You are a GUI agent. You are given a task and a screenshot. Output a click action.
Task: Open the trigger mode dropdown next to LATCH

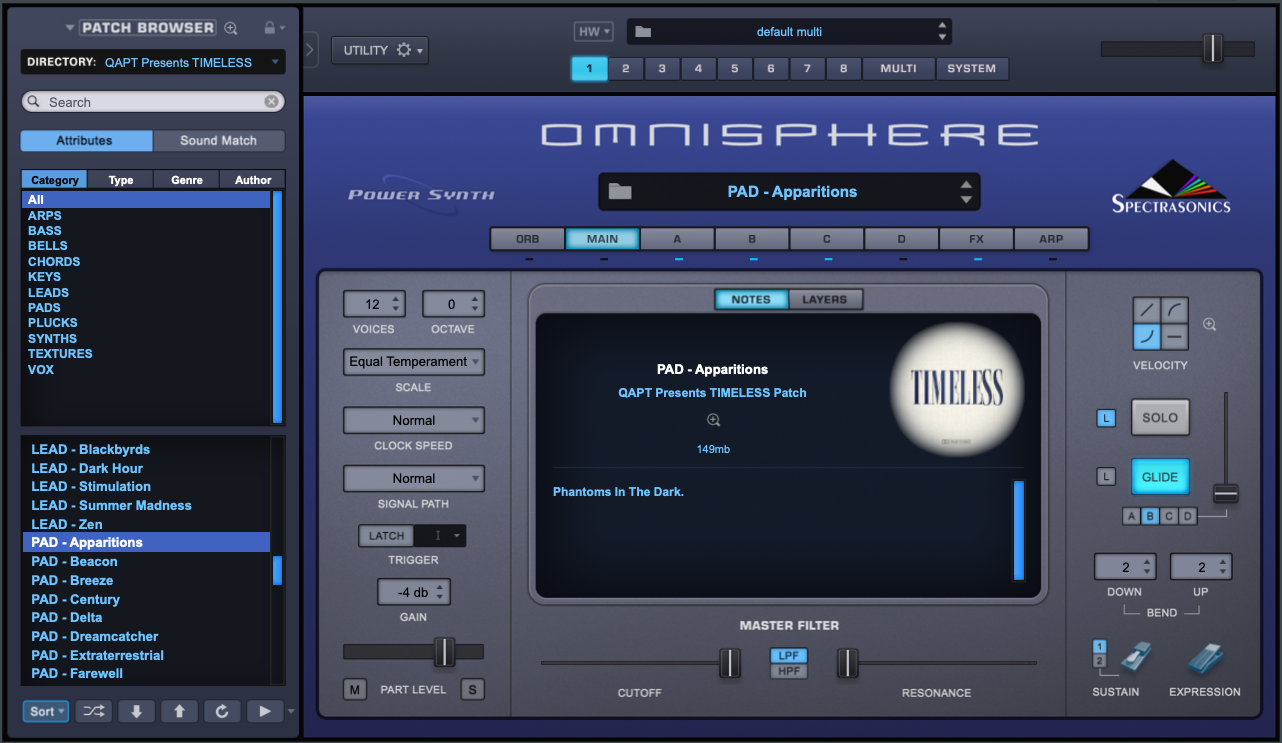point(441,536)
